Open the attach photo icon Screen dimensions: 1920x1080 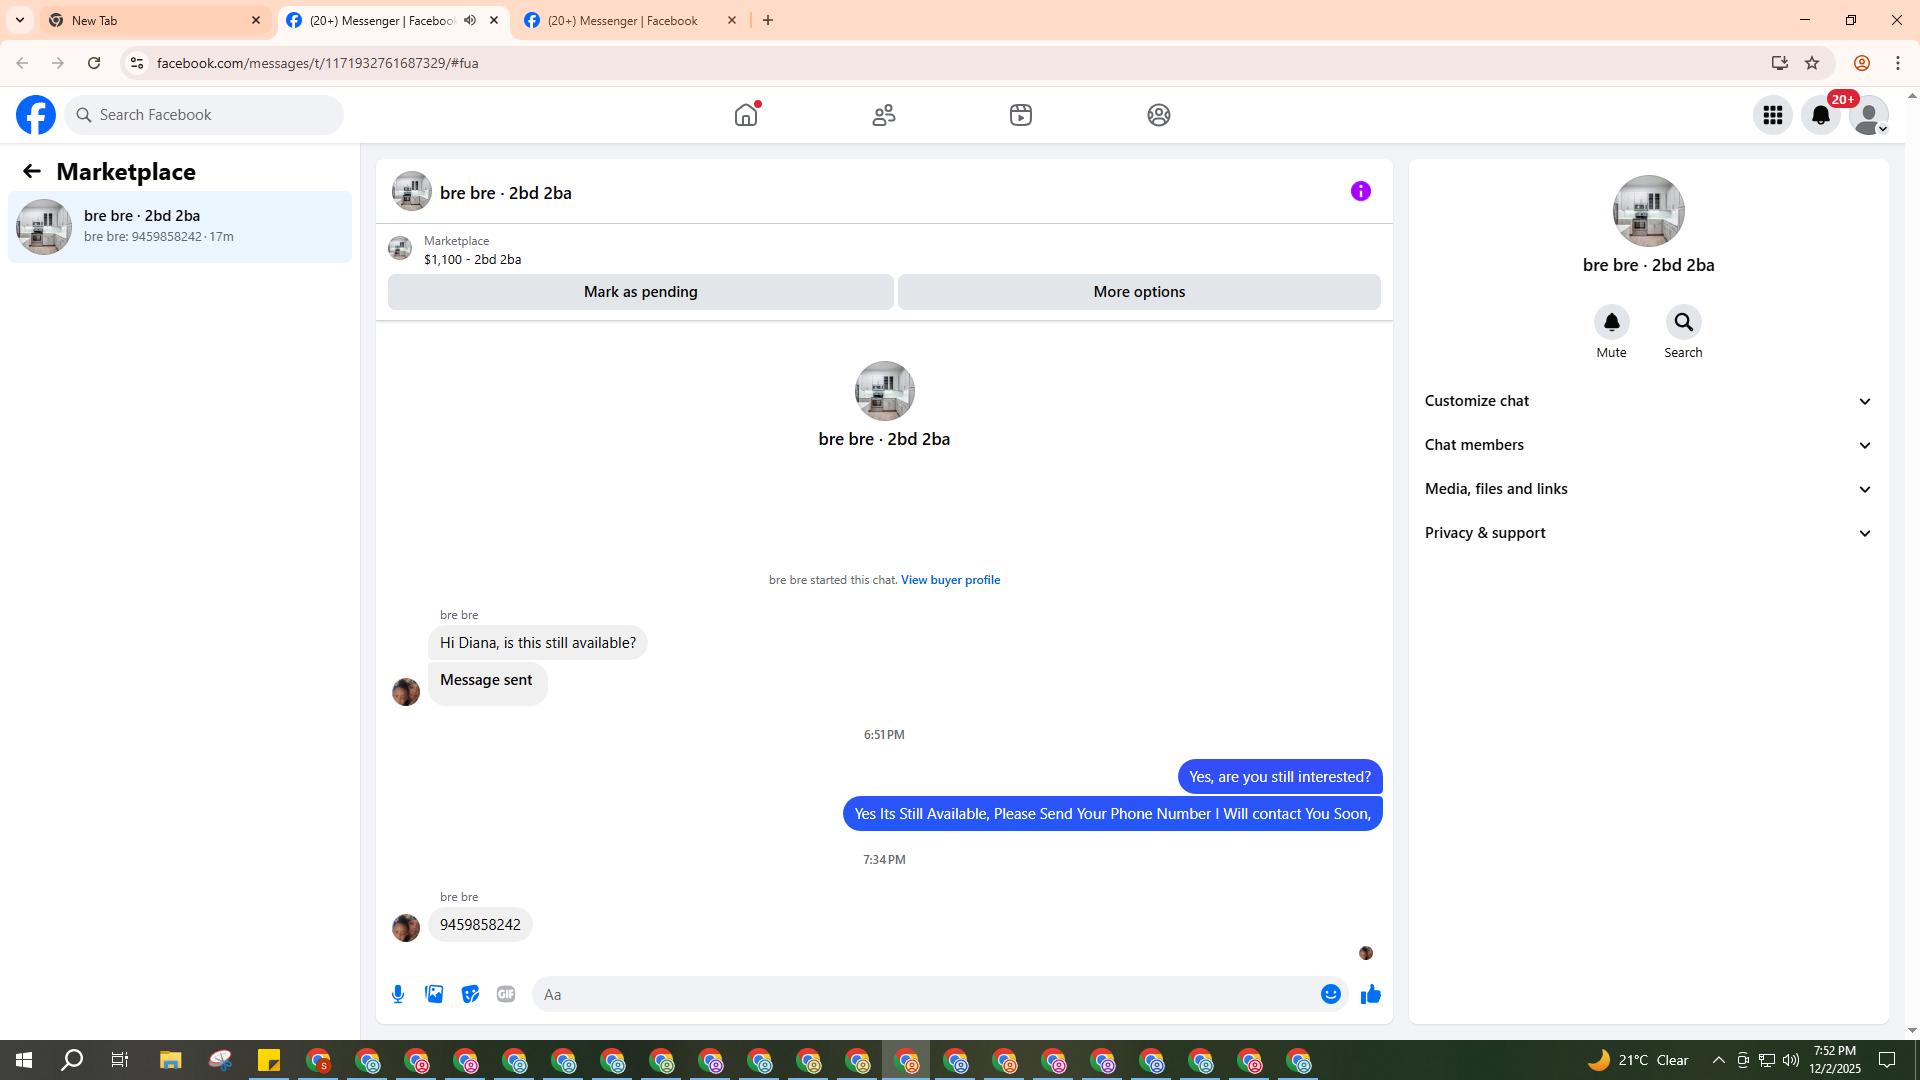(x=434, y=994)
